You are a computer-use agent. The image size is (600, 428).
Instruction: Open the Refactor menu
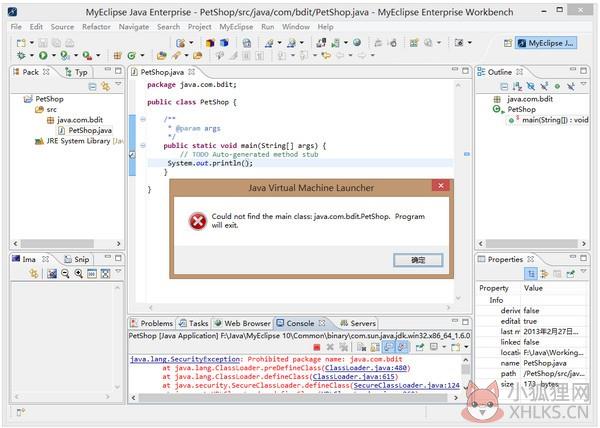96,27
